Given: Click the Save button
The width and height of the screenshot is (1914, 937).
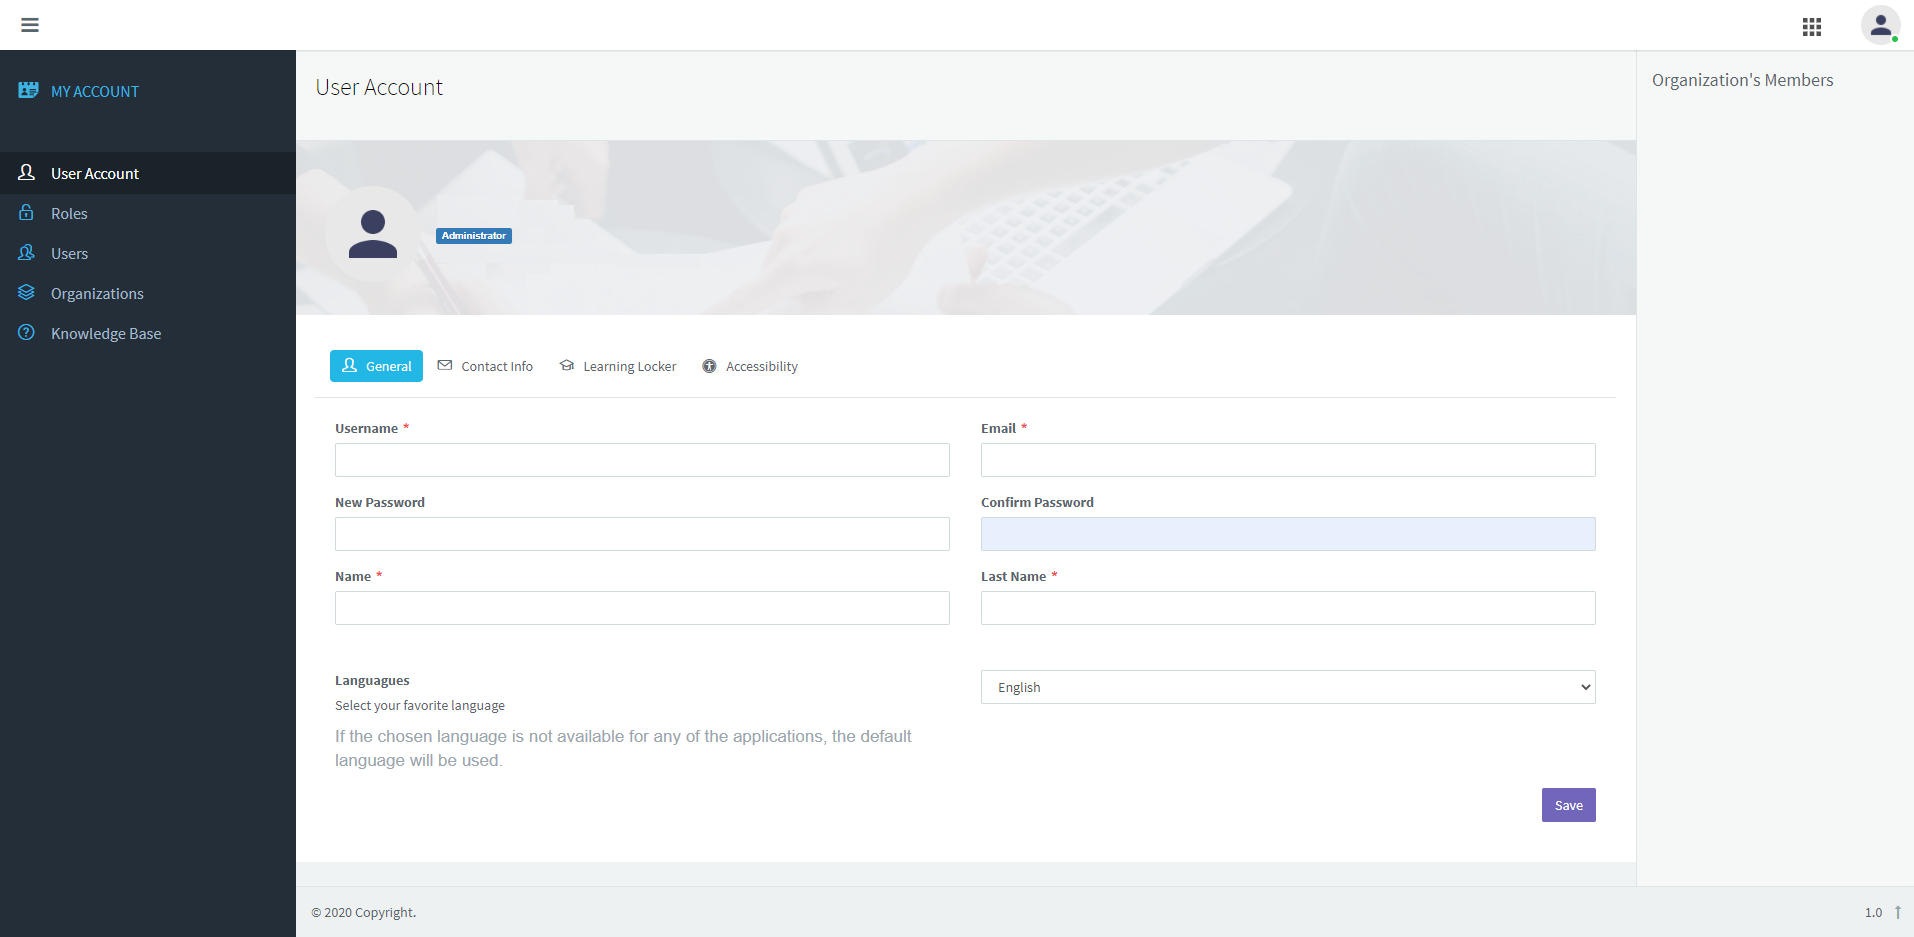Looking at the screenshot, I should click(1568, 805).
